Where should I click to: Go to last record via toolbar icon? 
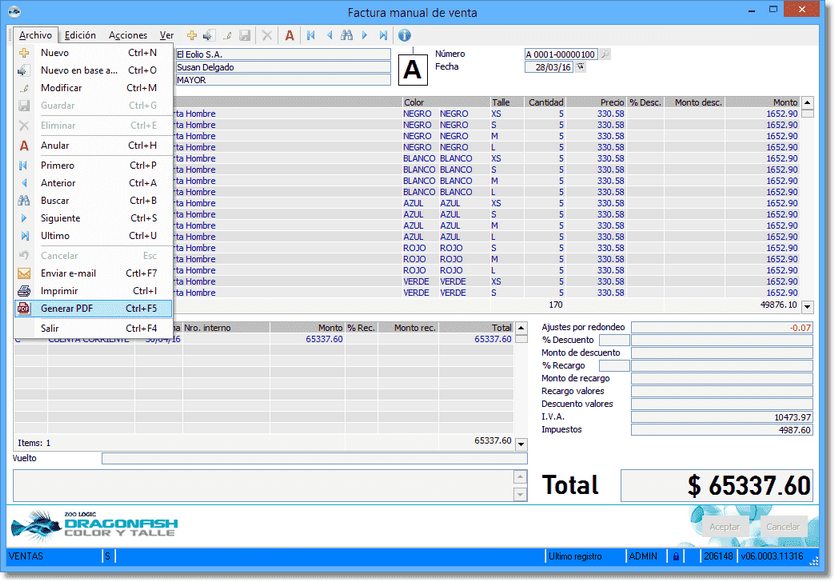[383, 36]
